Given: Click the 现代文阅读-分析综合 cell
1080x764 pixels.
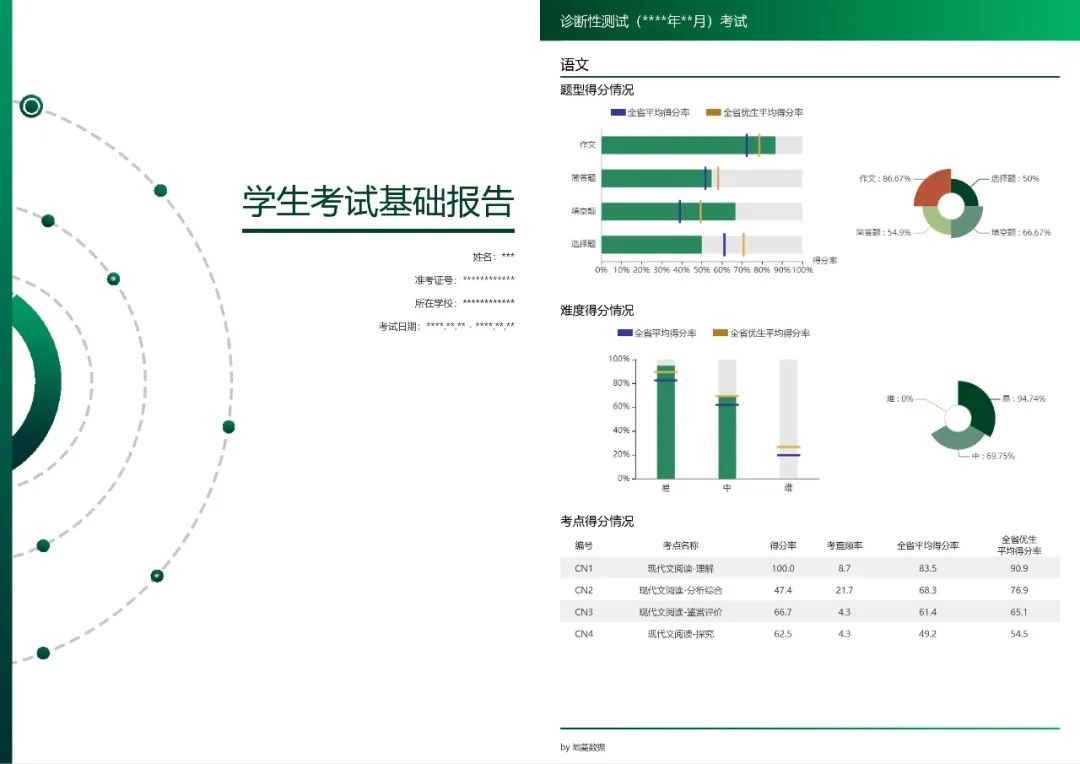Looking at the screenshot, I should pos(681,590).
